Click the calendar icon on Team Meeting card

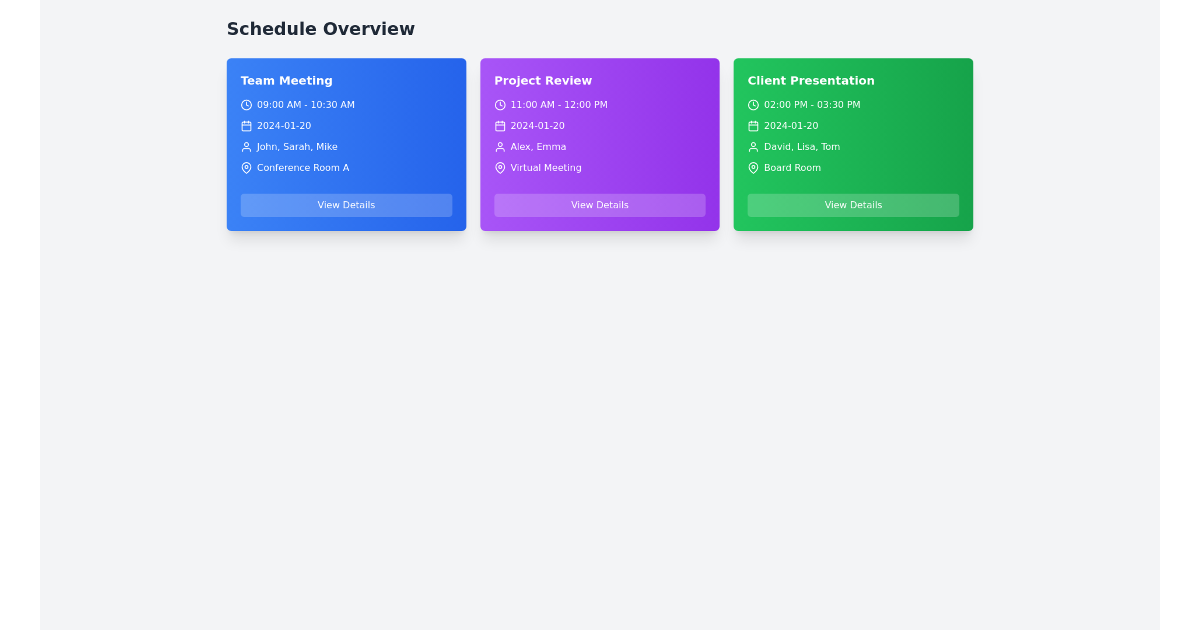[246, 125]
